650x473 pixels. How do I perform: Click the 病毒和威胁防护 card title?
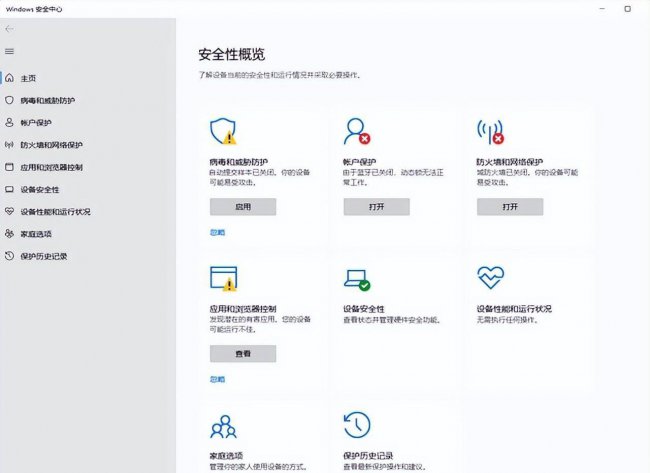239,162
